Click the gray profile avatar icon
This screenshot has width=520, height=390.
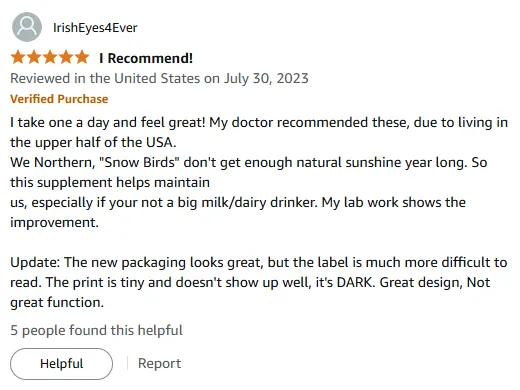pos(27,27)
